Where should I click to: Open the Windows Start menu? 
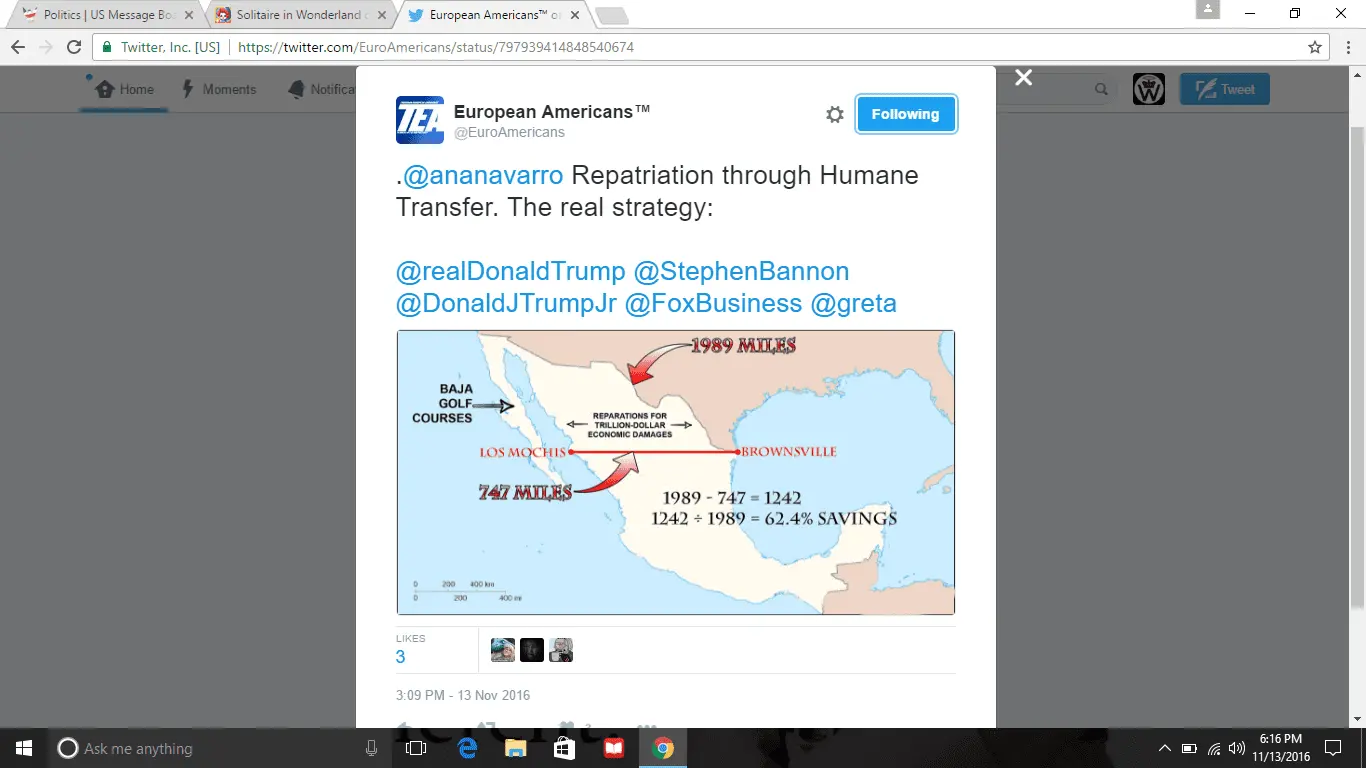[x=24, y=748]
